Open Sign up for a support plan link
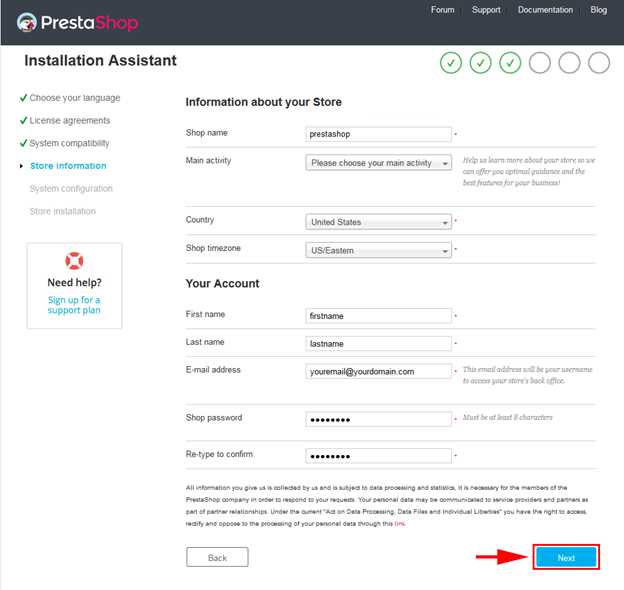This screenshot has width=624, height=590. (74, 305)
